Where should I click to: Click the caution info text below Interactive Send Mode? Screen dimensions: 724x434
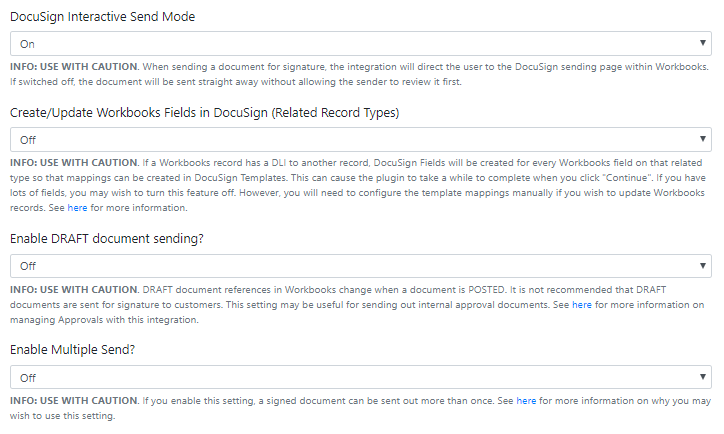coord(359,74)
